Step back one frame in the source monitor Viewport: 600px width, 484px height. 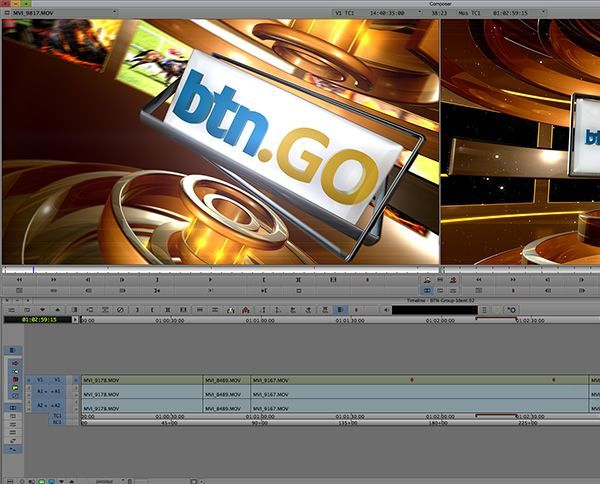click(88, 280)
